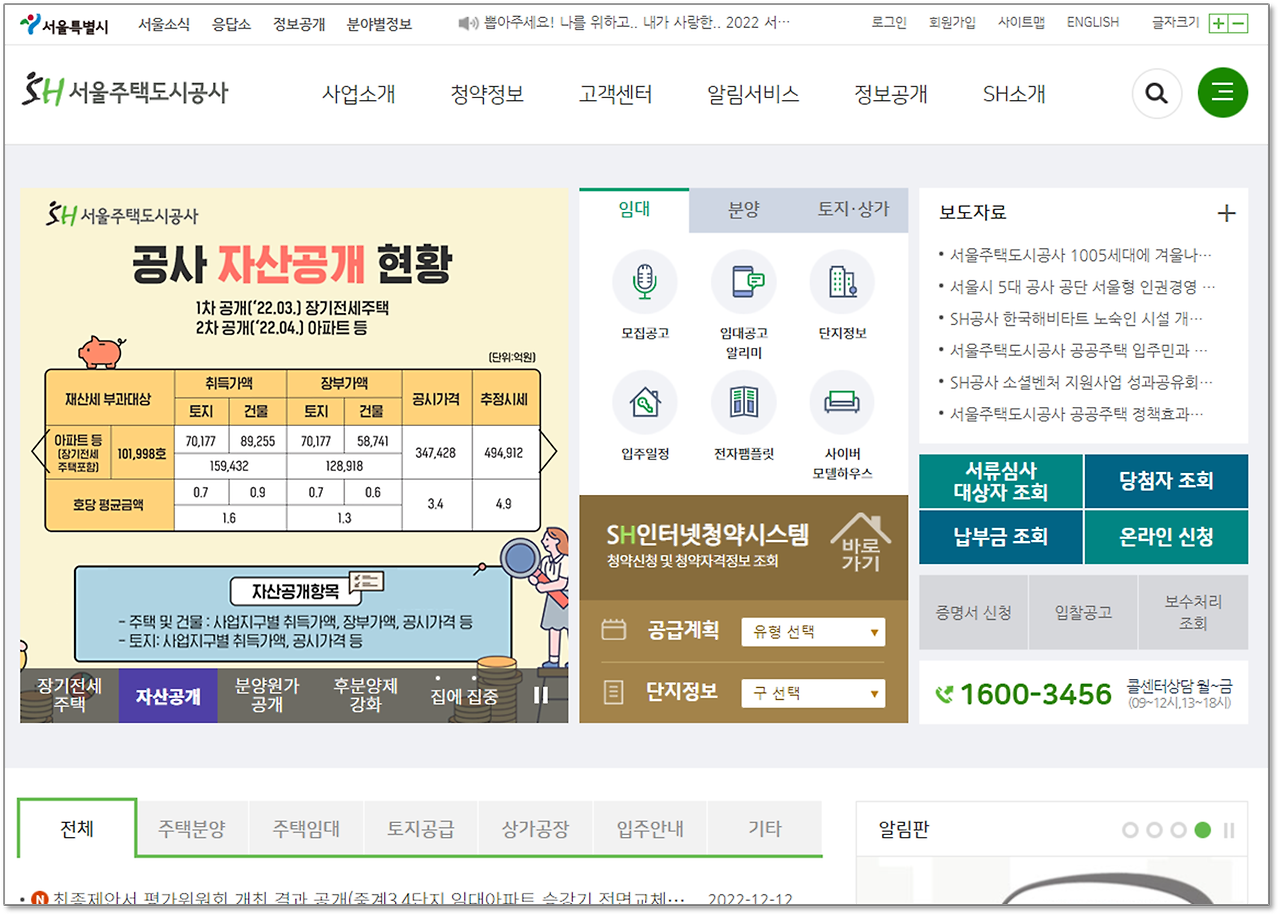Switch to the 토지·상가 tab
Screen dimensions: 1280x916
pos(853,210)
